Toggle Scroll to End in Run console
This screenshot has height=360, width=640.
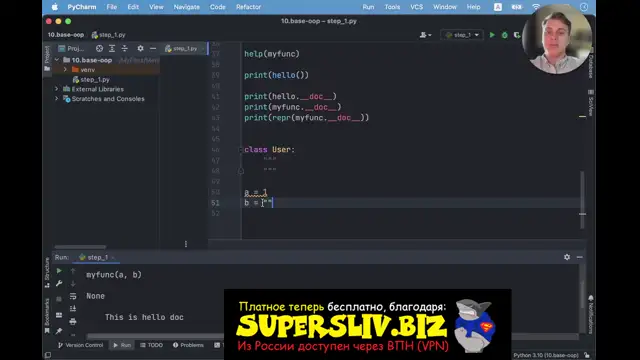[73, 309]
